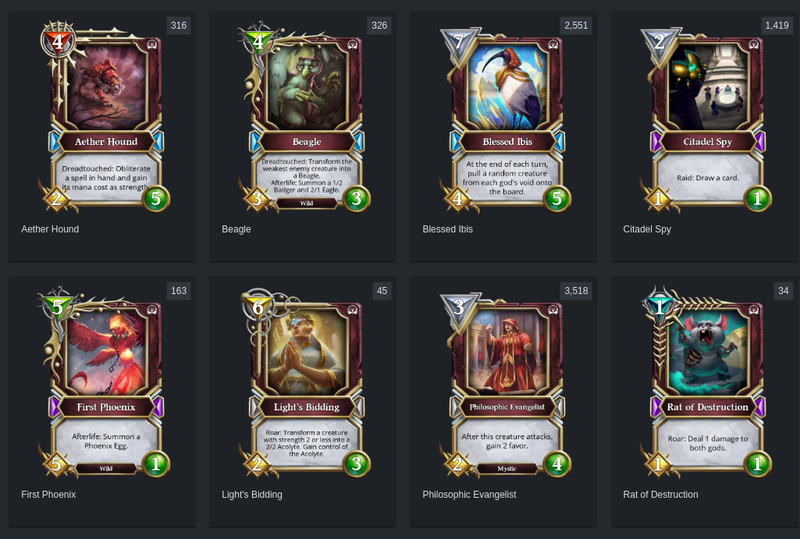The width and height of the screenshot is (800, 539).
Task: Click the 2,551 count badge on Blessed Ibis
Action: (576, 26)
